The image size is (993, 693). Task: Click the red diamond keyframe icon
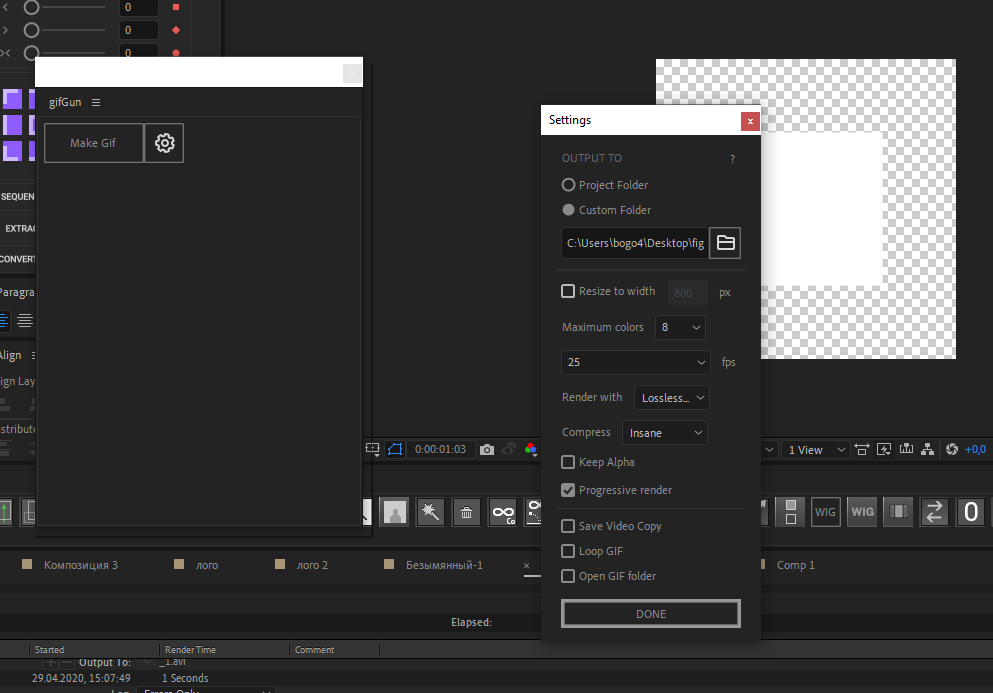pos(176,30)
